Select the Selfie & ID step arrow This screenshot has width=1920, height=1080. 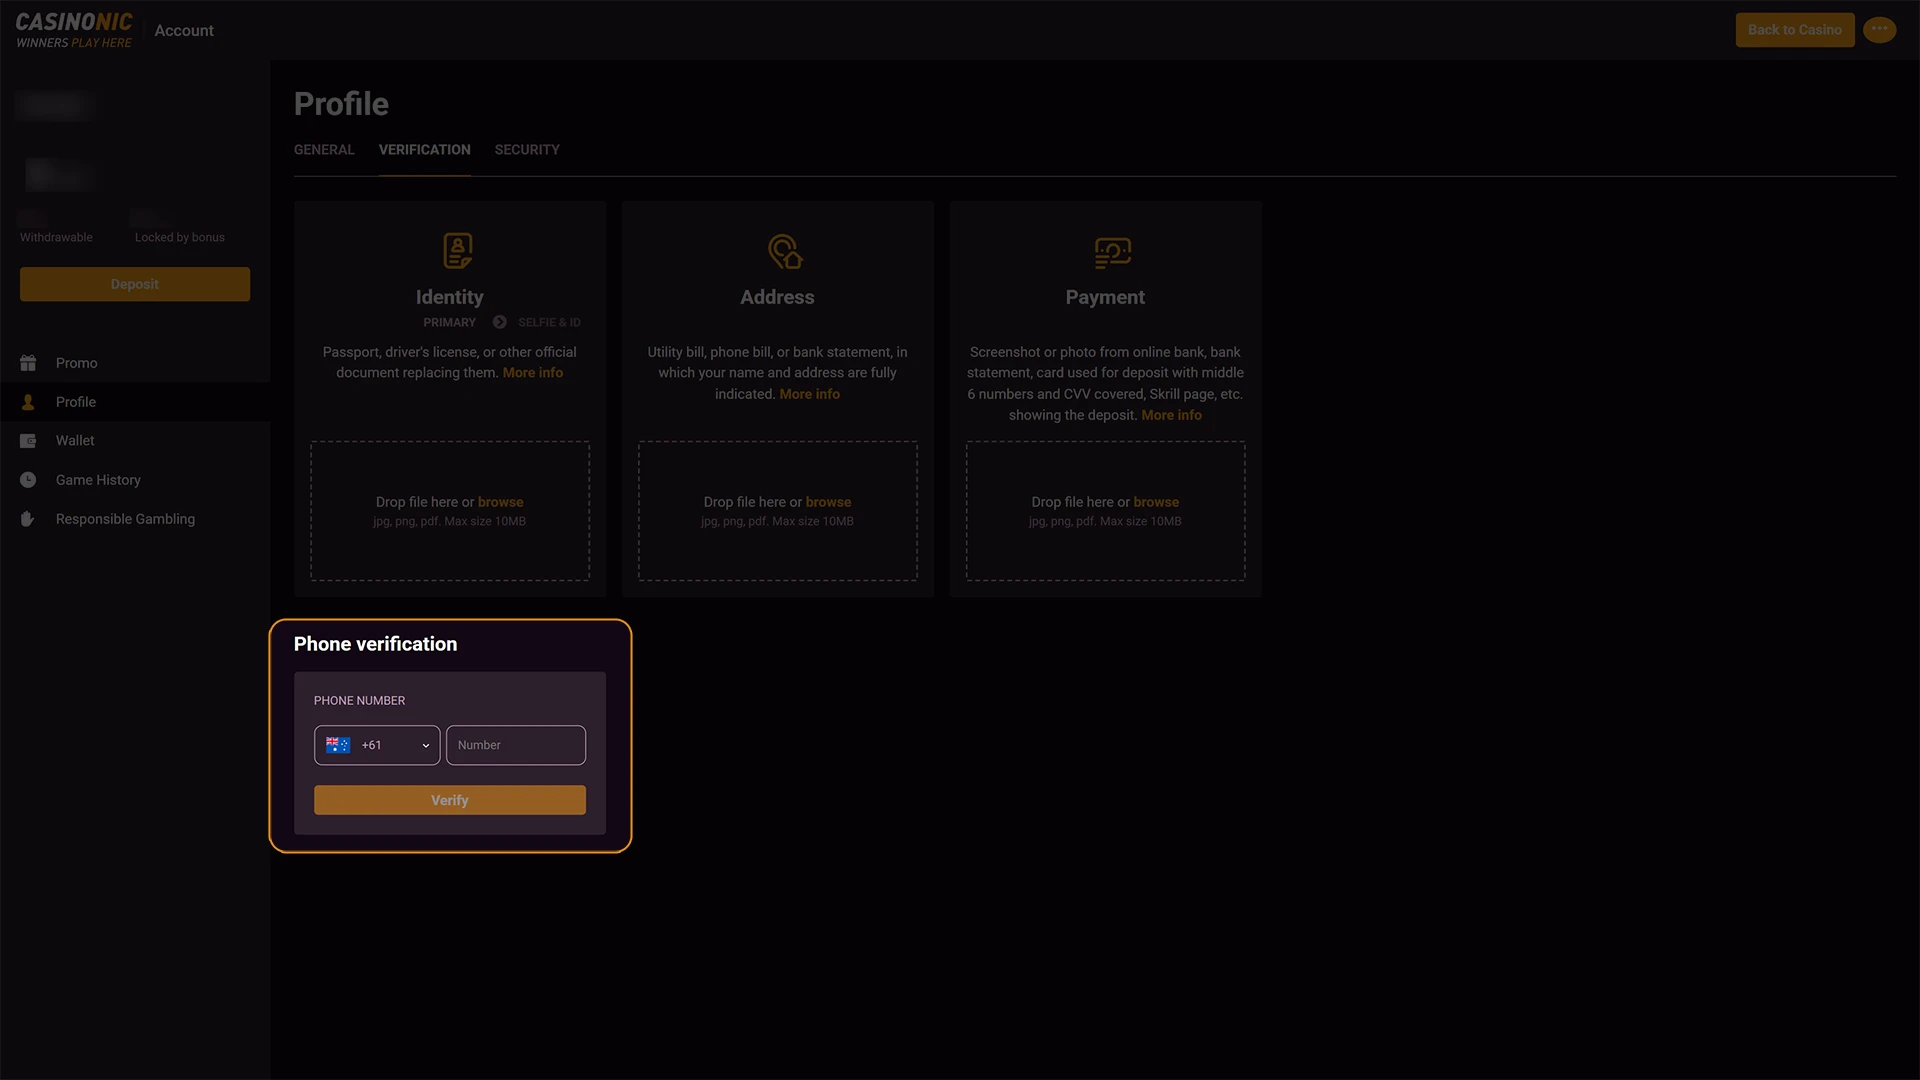coord(499,322)
